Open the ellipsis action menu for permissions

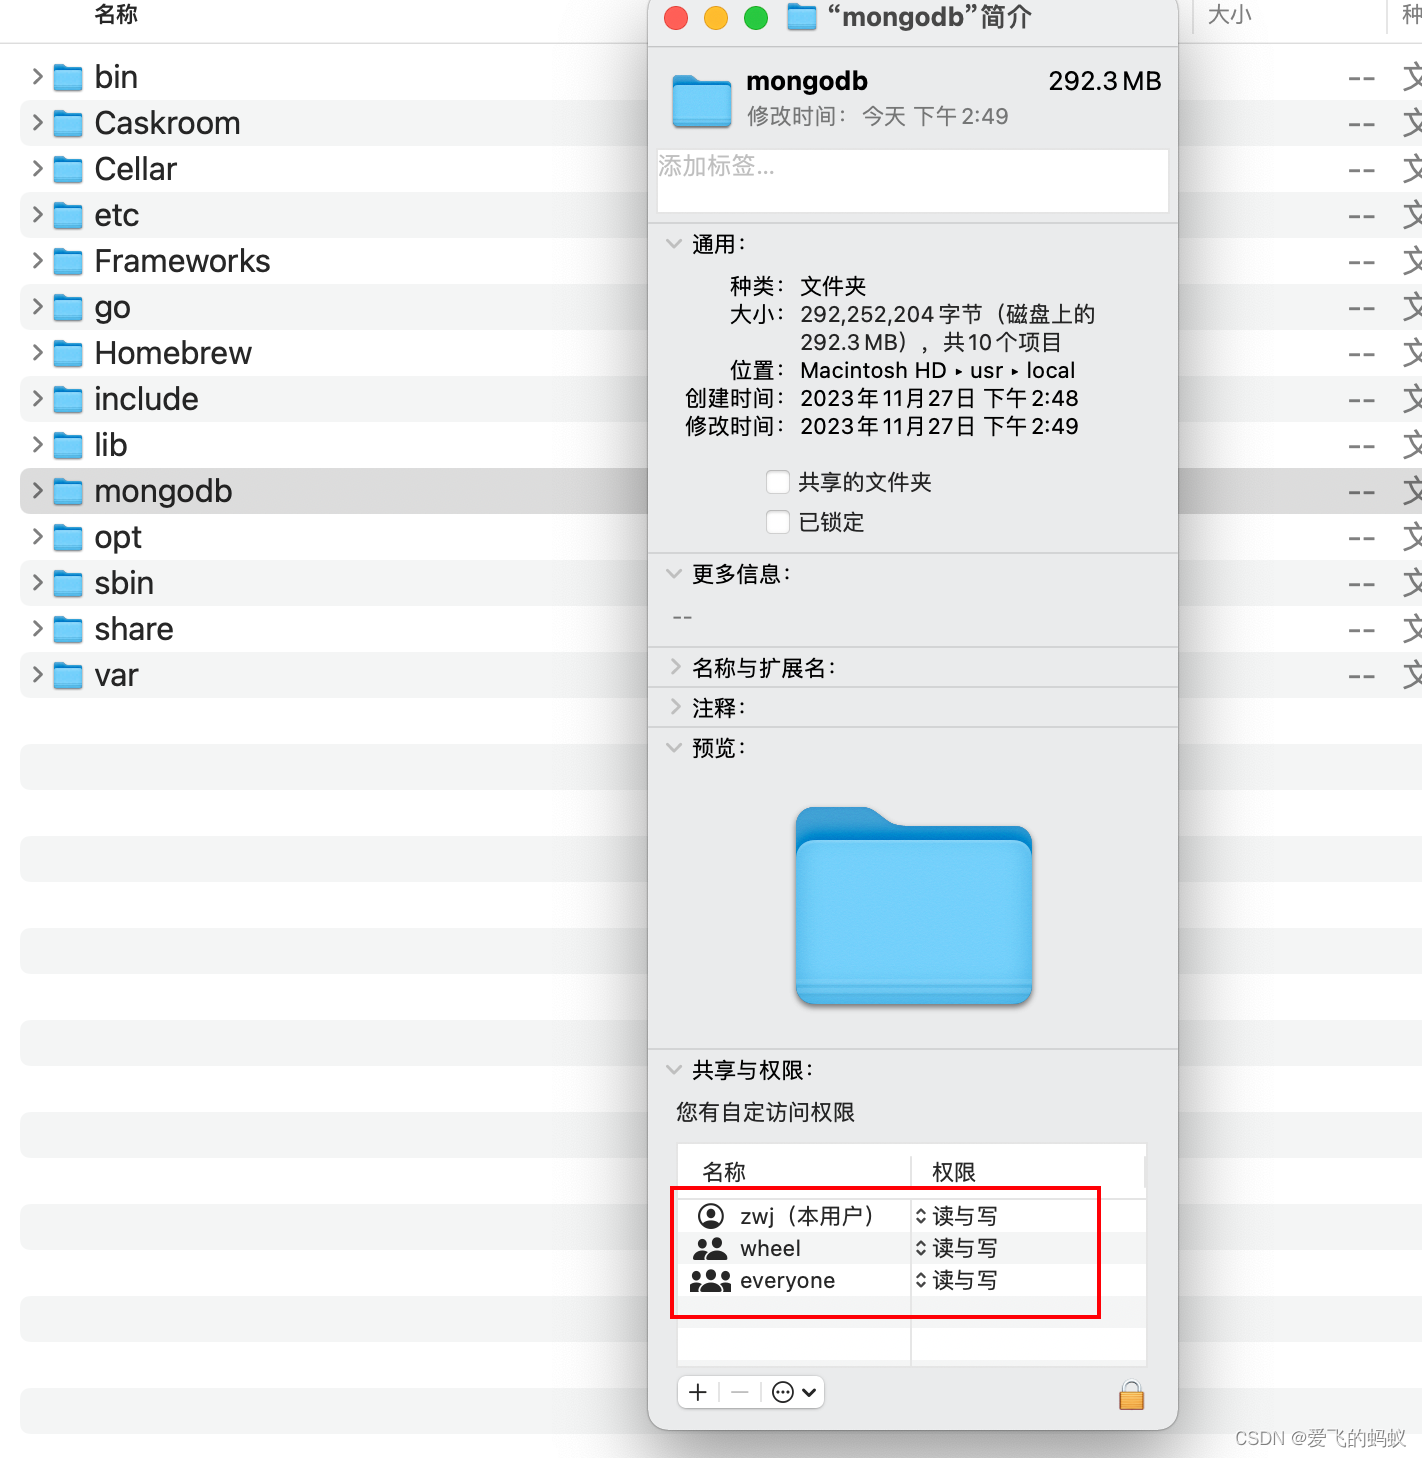click(x=795, y=1392)
